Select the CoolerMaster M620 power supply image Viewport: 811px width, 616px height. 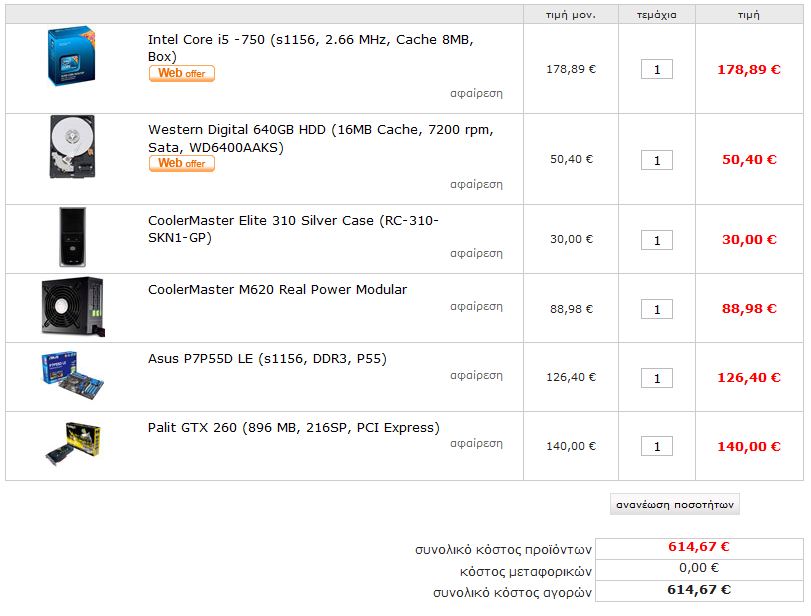point(73,307)
